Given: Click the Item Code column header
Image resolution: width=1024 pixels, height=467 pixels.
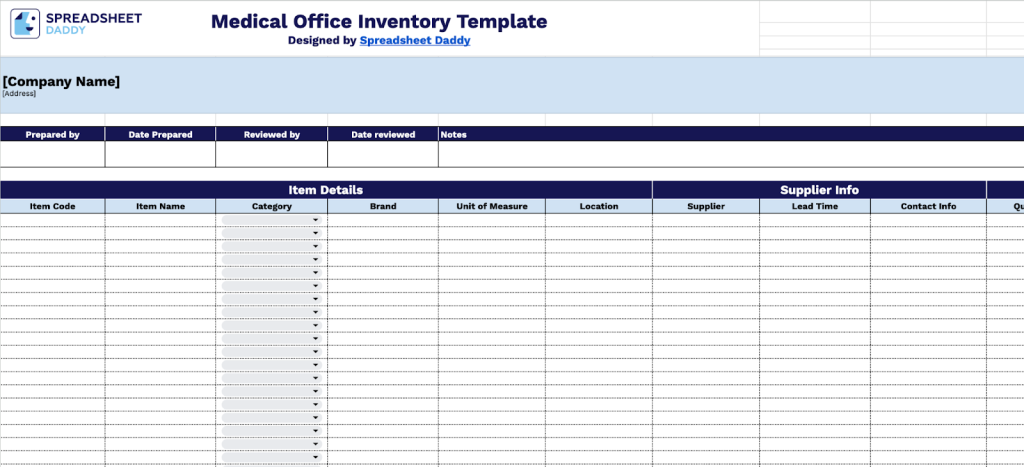Looking at the screenshot, I should tap(52, 207).
